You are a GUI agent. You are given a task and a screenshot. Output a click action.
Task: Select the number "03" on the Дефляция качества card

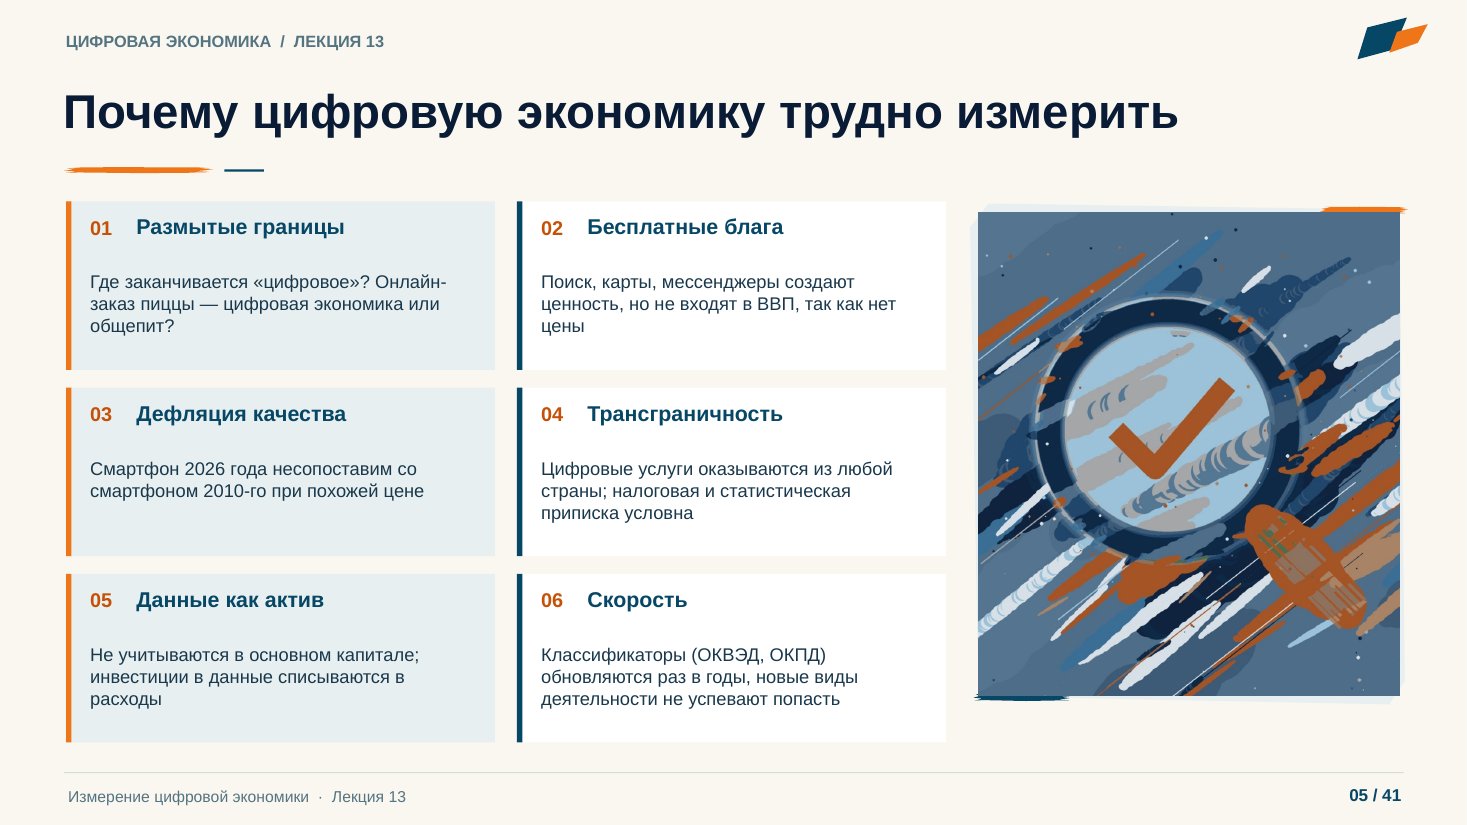coord(101,414)
